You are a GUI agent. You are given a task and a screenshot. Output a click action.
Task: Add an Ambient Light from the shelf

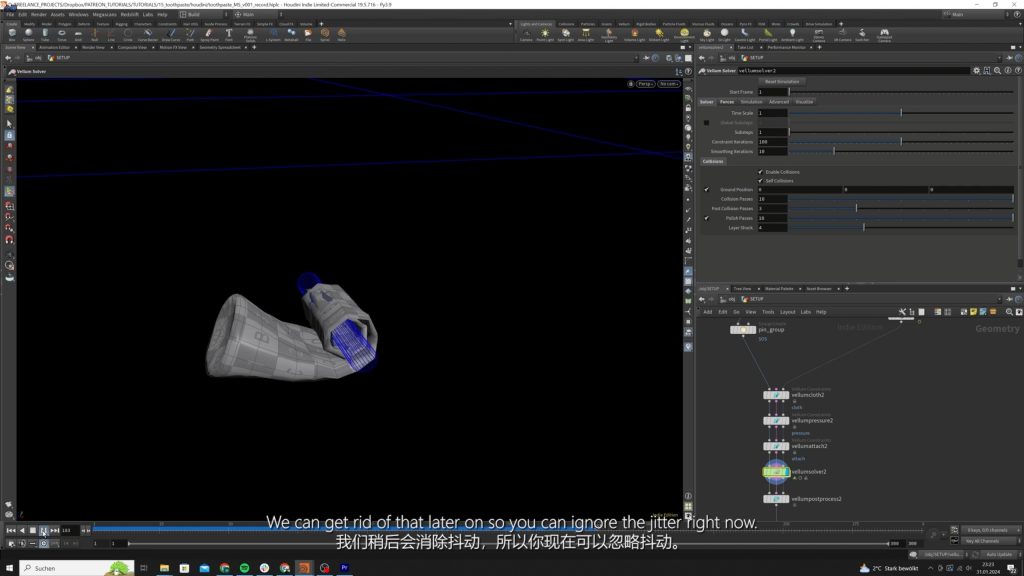pyautogui.click(x=792, y=35)
